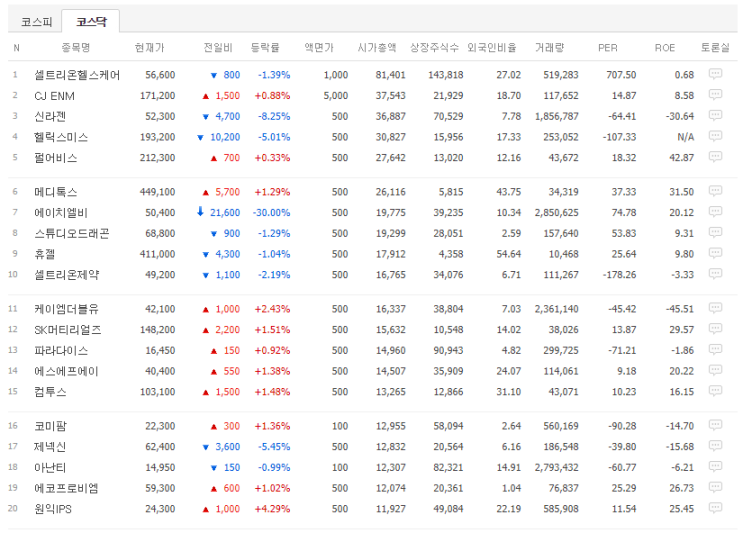The width and height of the screenshot is (743, 533).
Task: Open discussion icon for CJ ENM
Action: click(715, 95)
